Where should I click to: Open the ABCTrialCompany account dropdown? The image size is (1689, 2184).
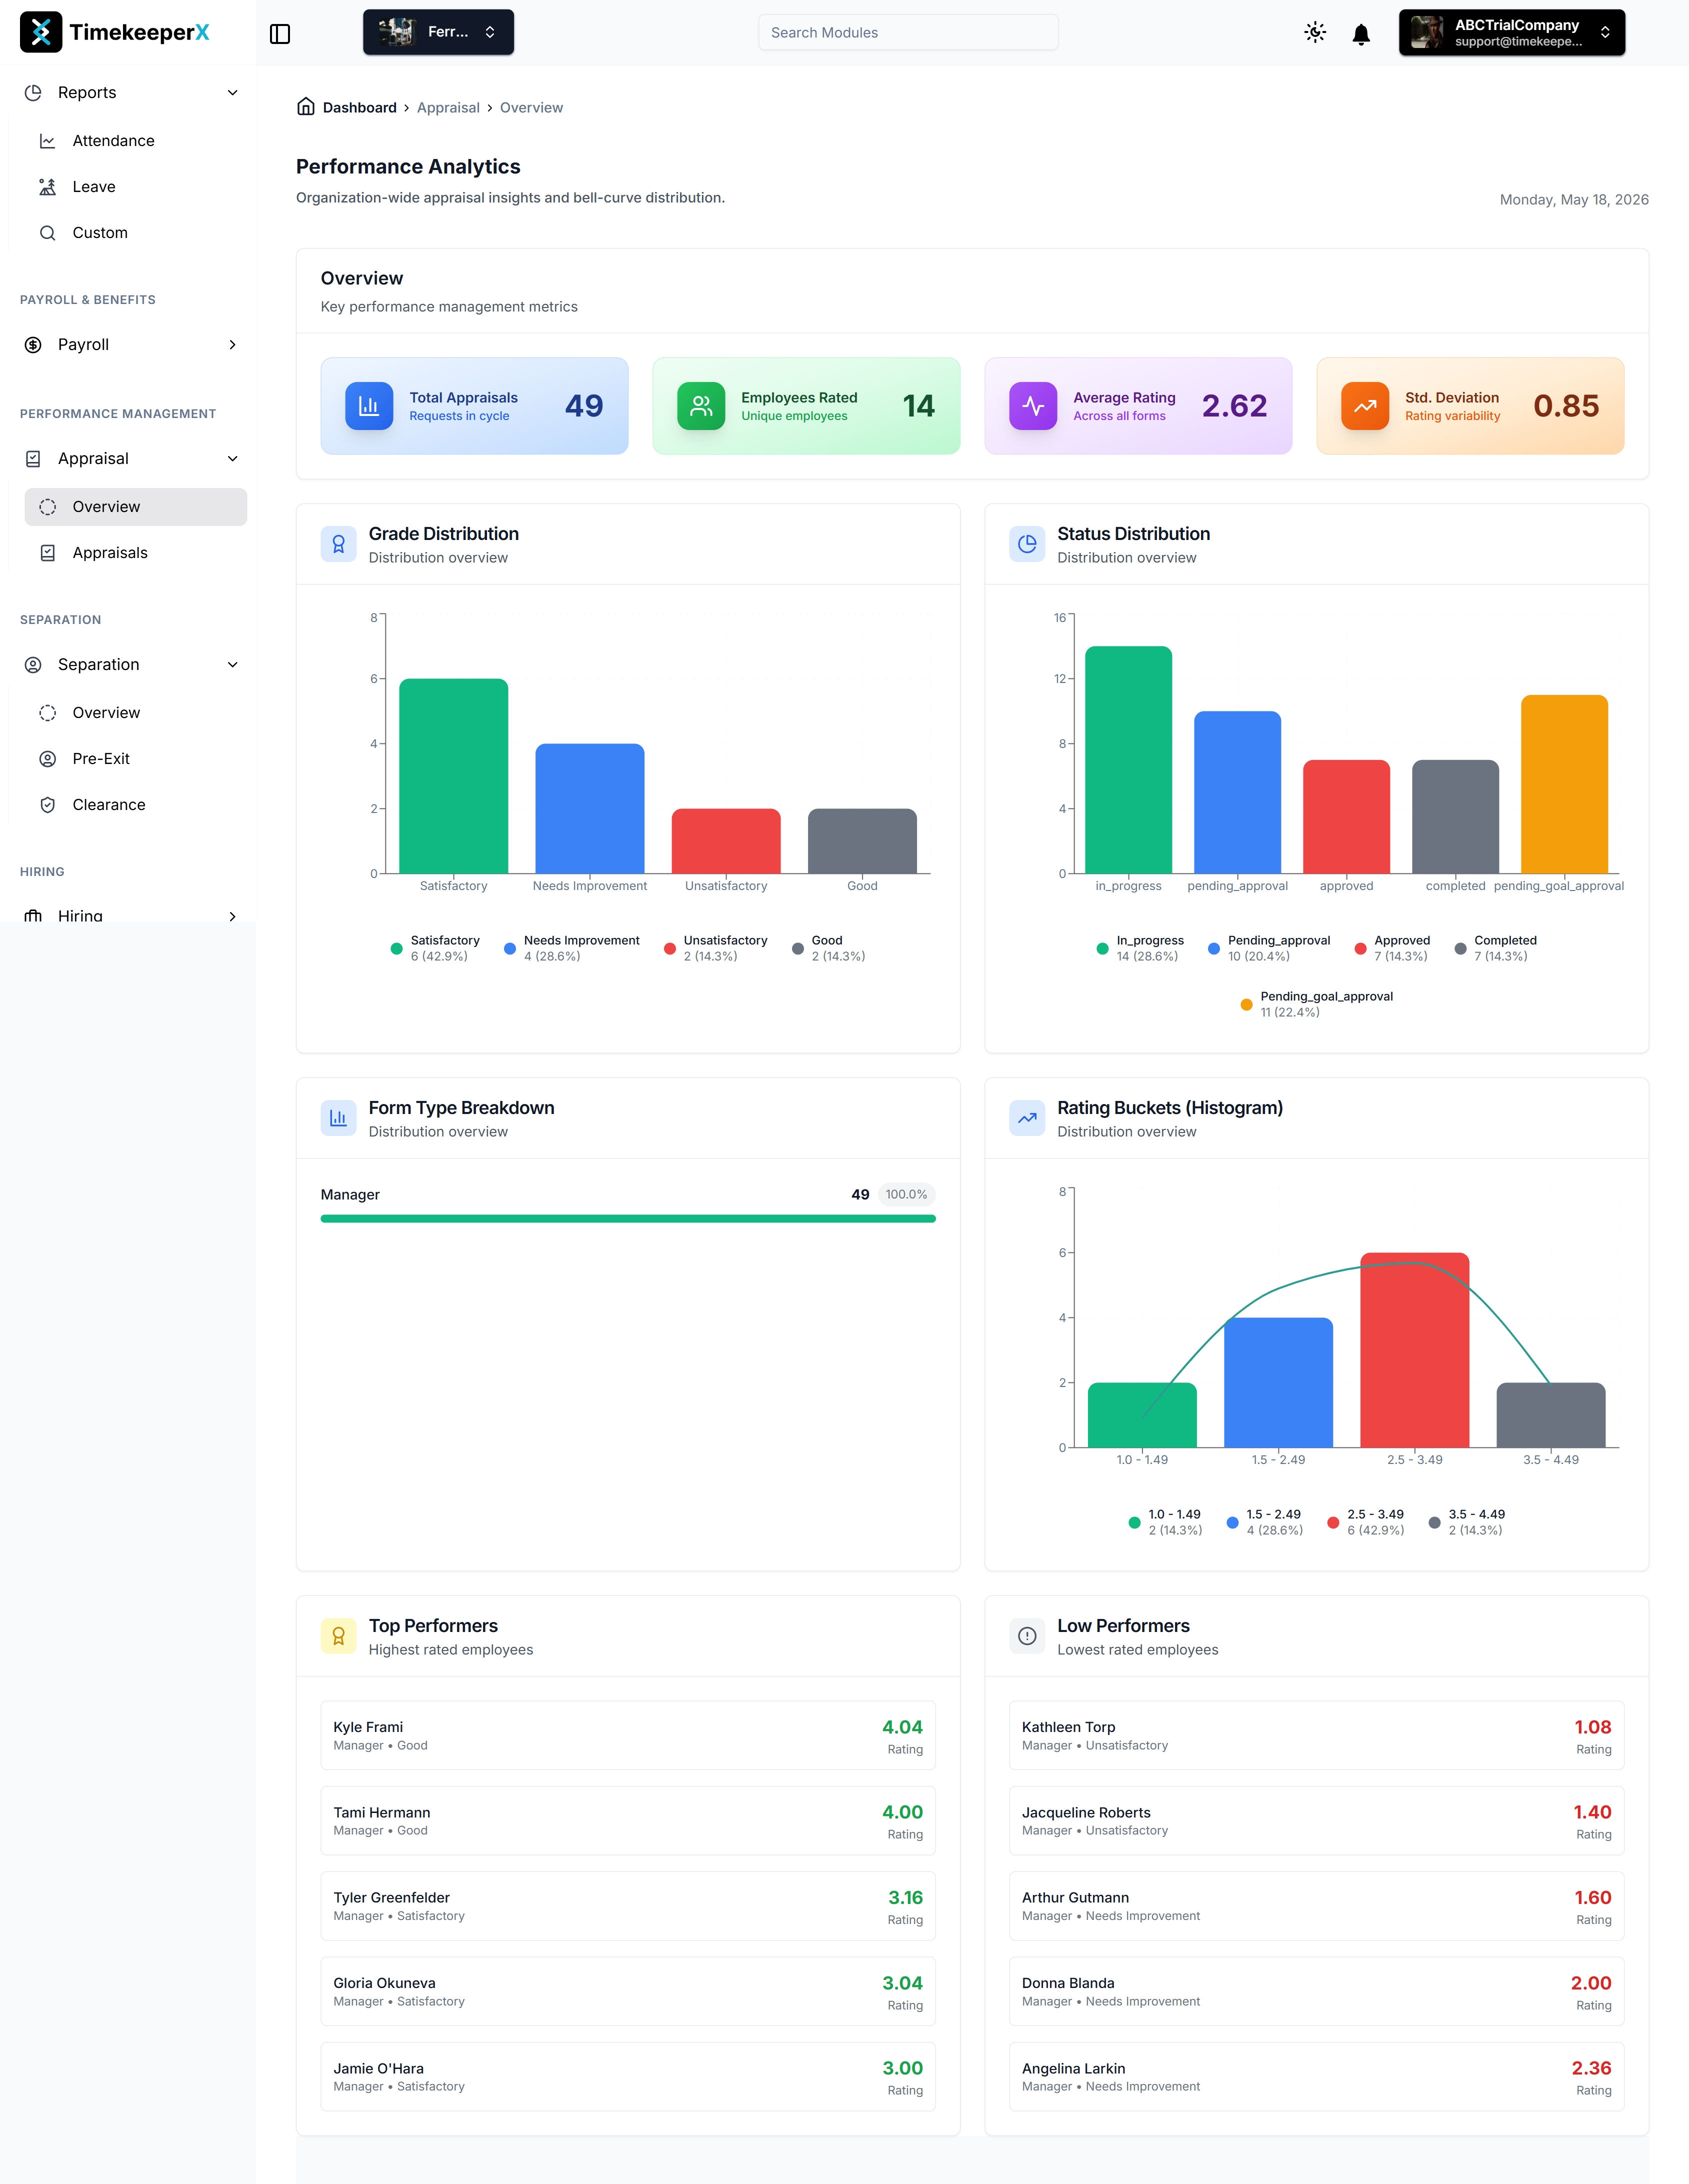tap(1511, 32)
